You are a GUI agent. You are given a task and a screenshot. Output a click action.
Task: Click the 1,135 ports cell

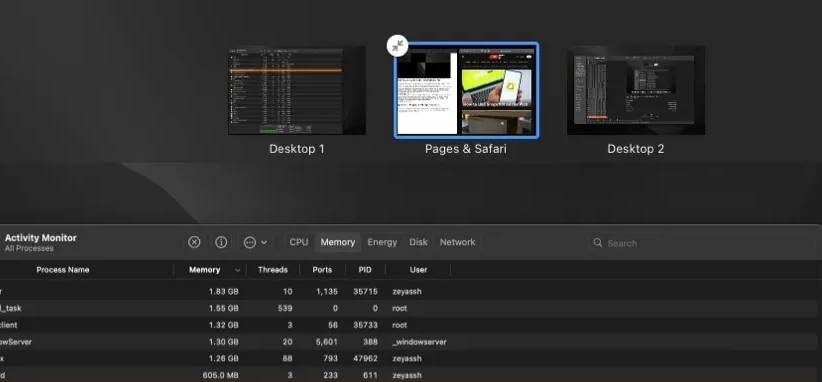[x=327, y=291]
